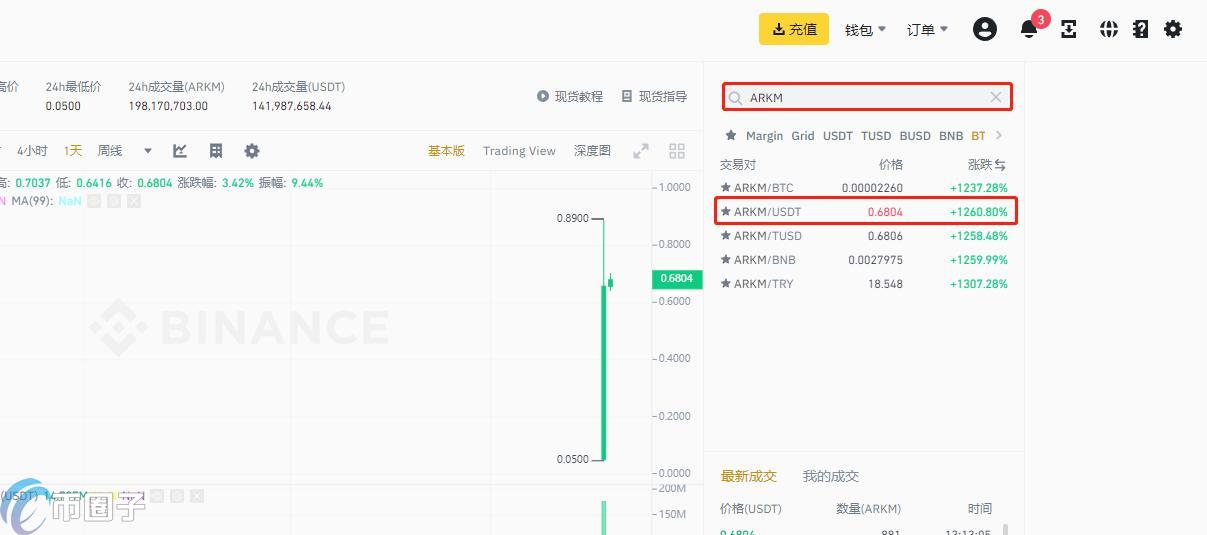Click the large green candlestick on chart
Image resolution: width=1207 pixels, height=535 pixels.
pos(604,372)
